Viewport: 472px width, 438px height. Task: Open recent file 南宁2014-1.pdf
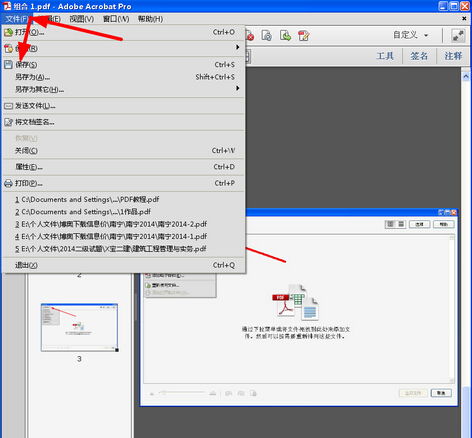click(124, 237)
